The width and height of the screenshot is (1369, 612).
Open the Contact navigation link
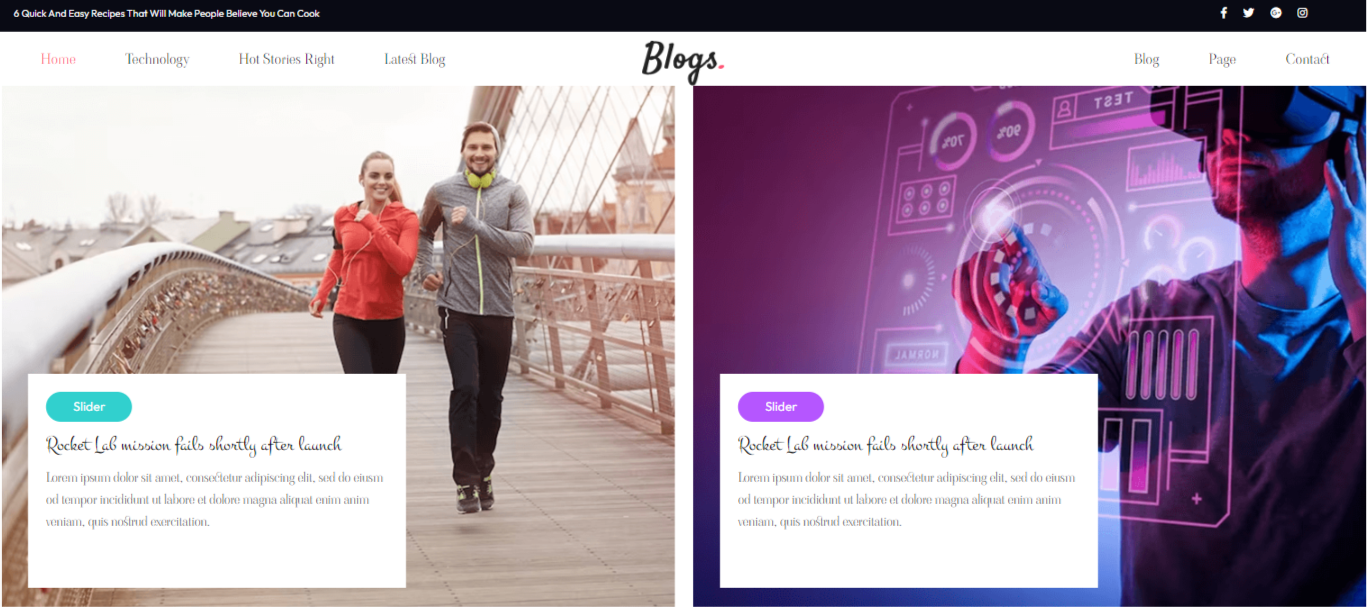[1307, 59]
